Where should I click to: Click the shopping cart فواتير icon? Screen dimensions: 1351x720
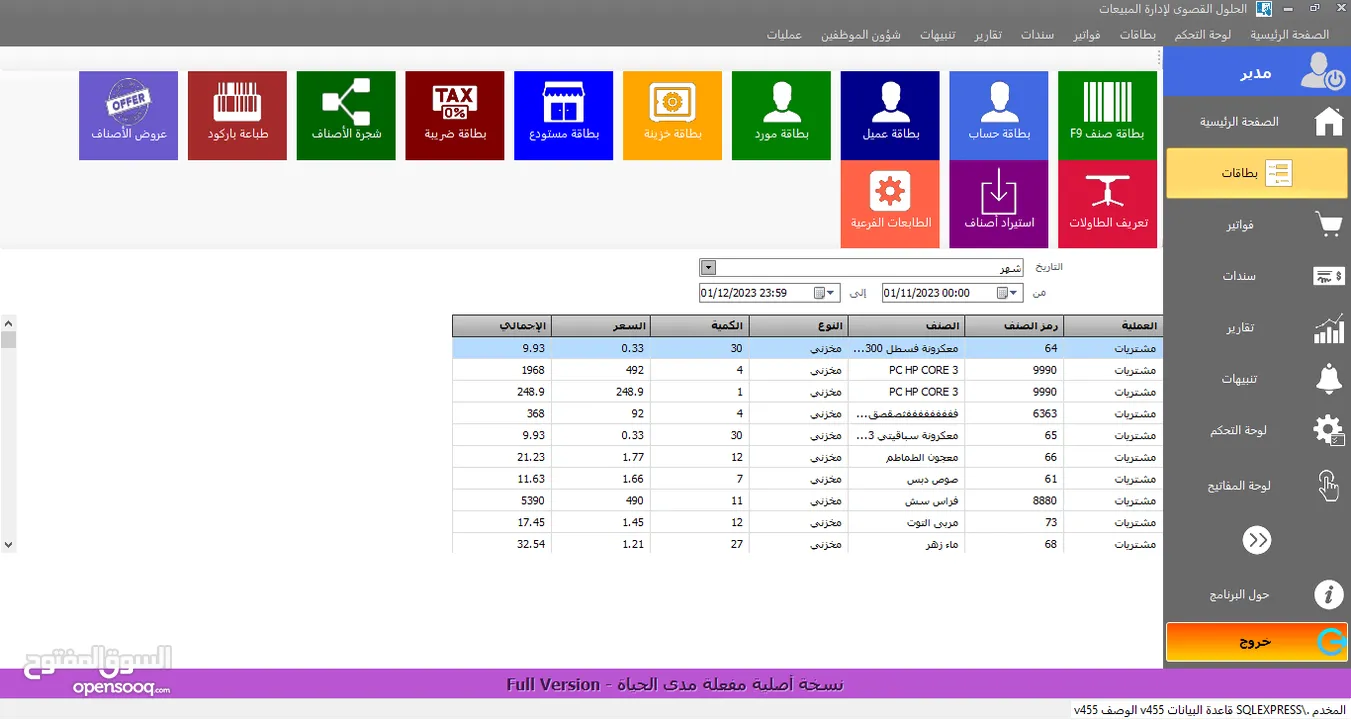[x=1328, y=225]
